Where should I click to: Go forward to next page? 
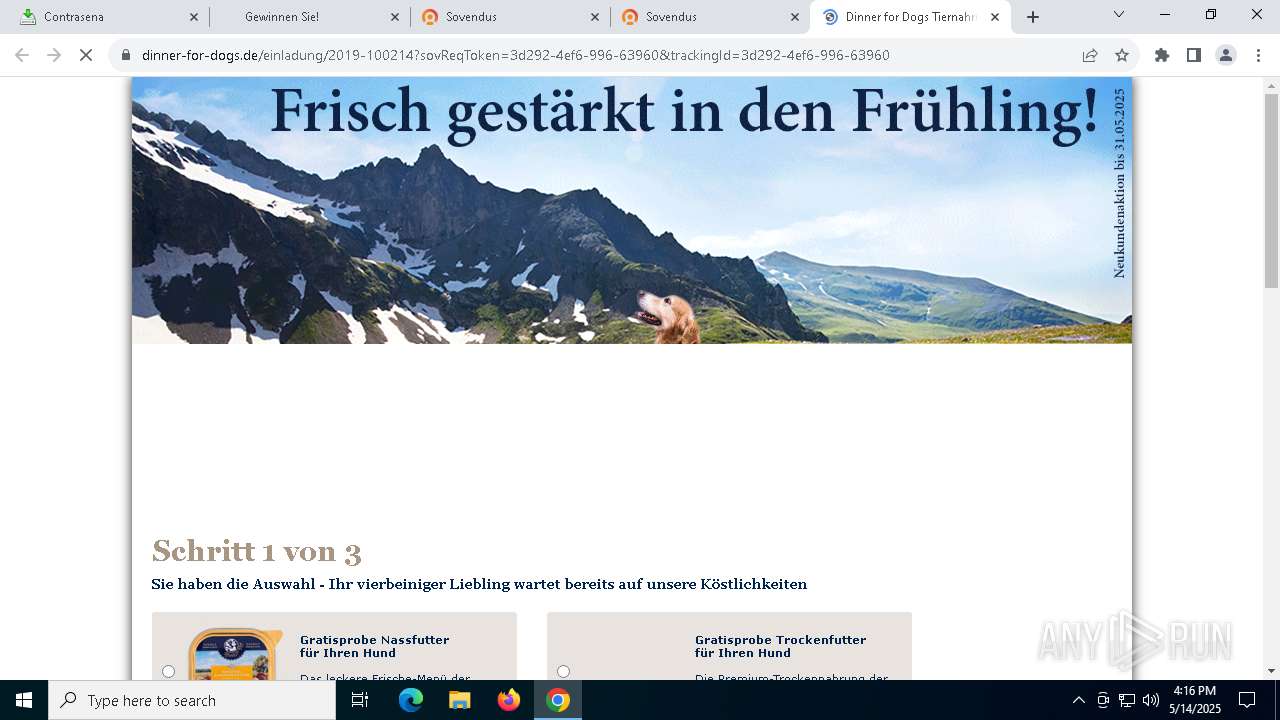54,55
